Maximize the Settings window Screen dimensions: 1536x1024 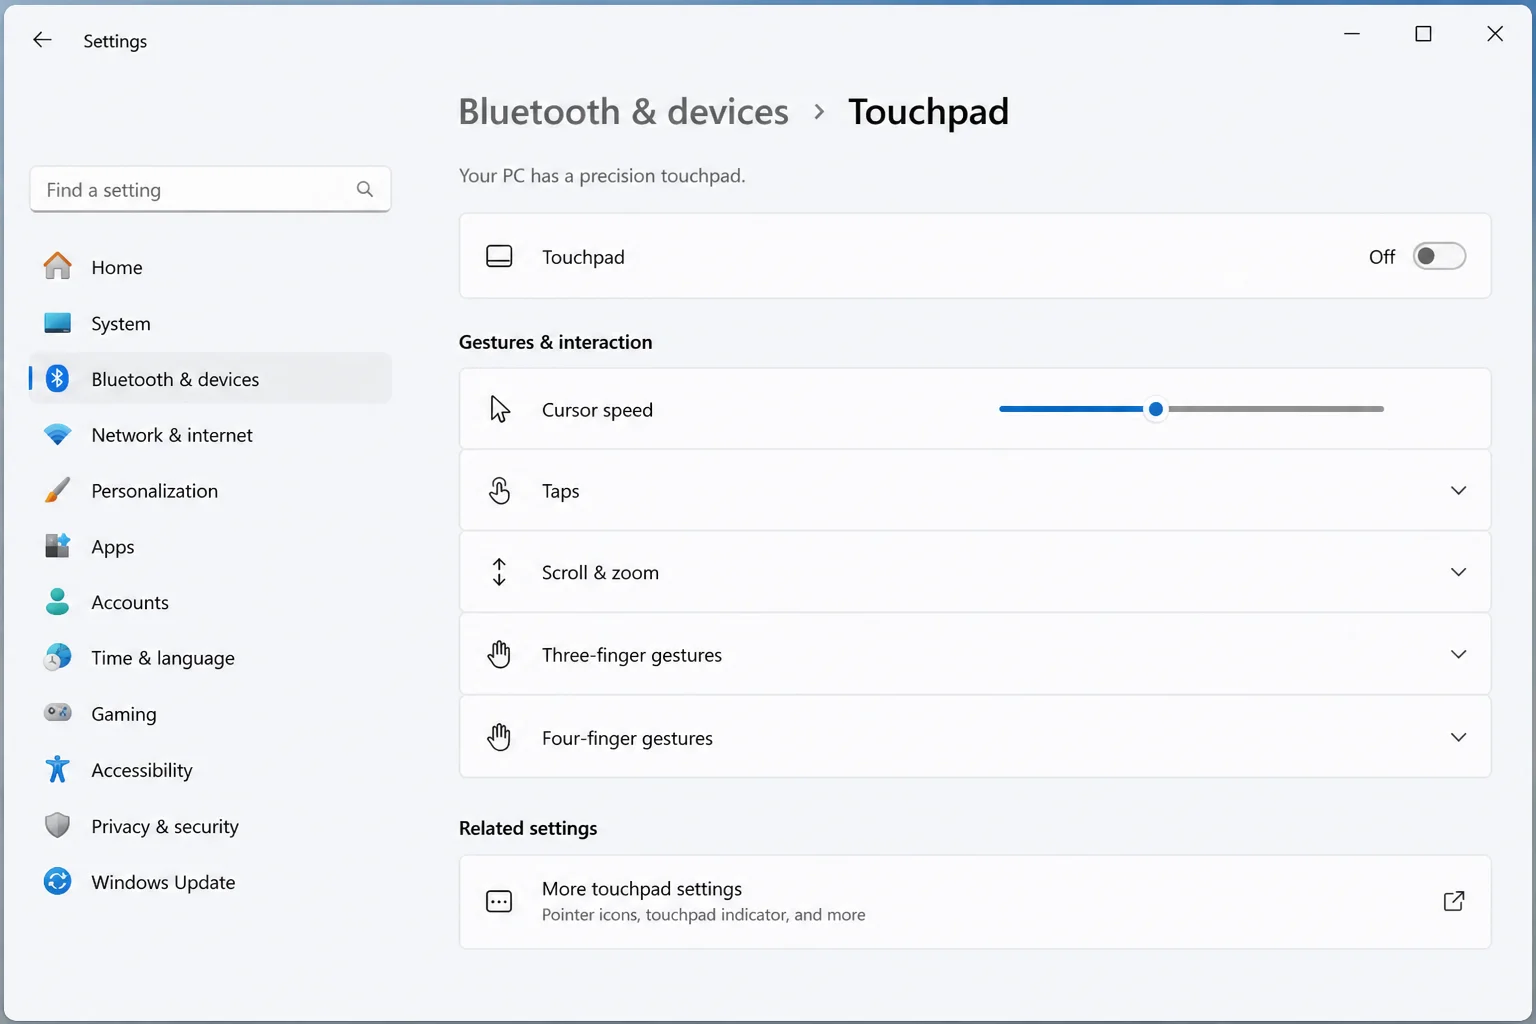click(1423, 34)
